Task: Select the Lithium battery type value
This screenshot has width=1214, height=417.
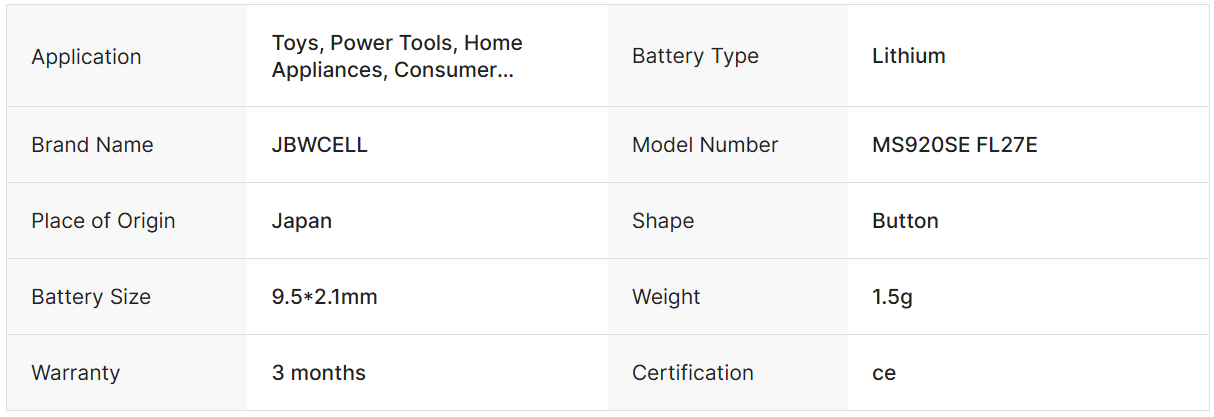Action: (908, 56)
